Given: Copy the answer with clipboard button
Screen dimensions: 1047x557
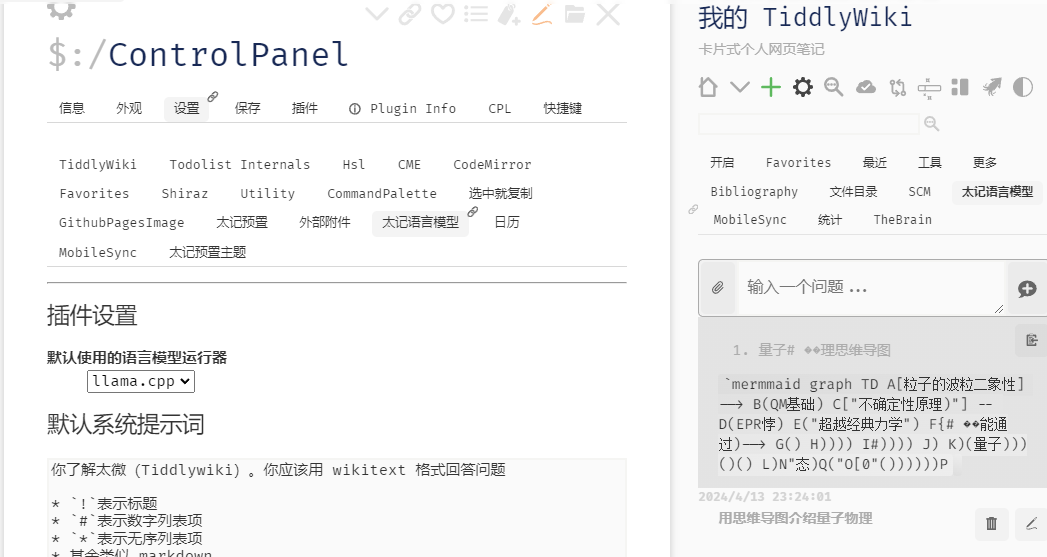Looking at the screenshot, I should pos(1031,341).
